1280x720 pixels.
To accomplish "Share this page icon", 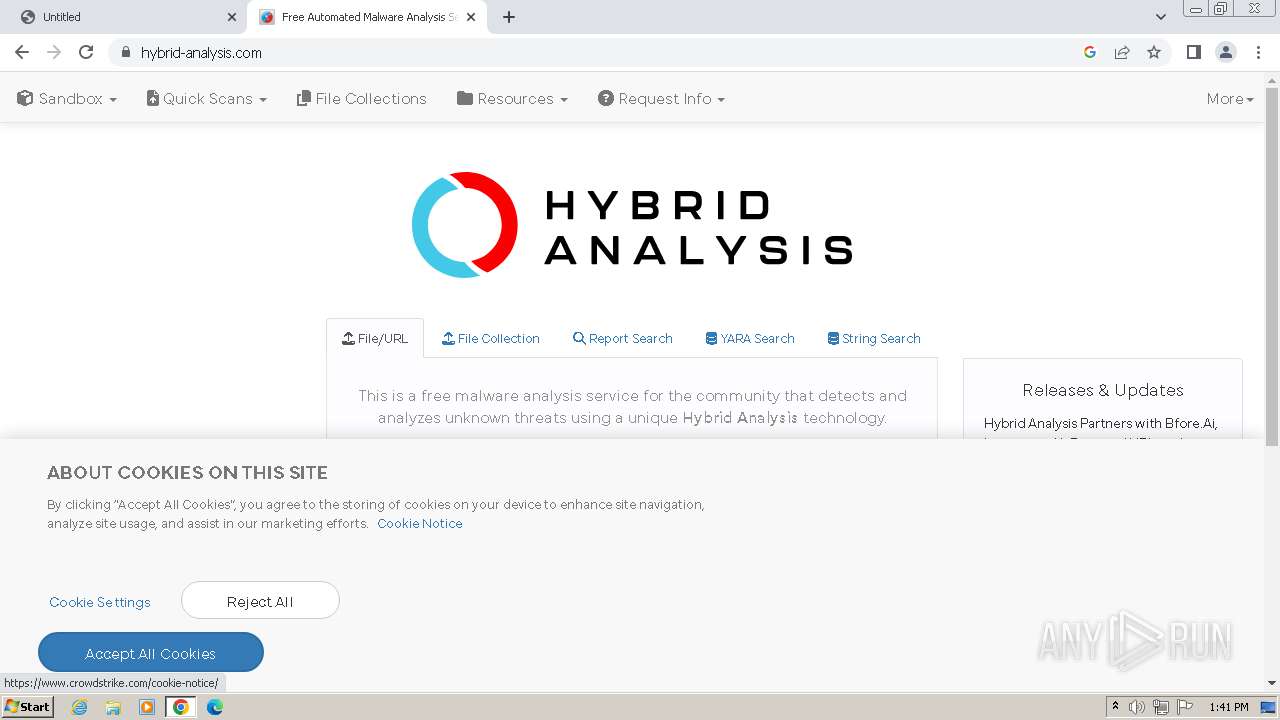I will click(1122, 52).
